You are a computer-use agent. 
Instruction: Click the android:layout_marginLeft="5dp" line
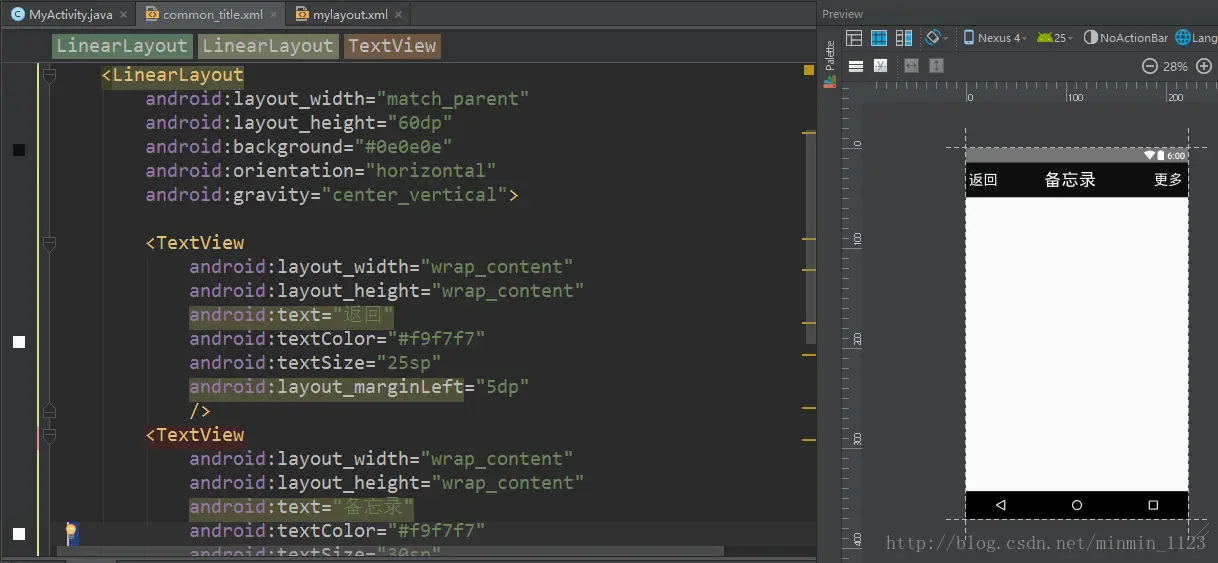(359, 387)
